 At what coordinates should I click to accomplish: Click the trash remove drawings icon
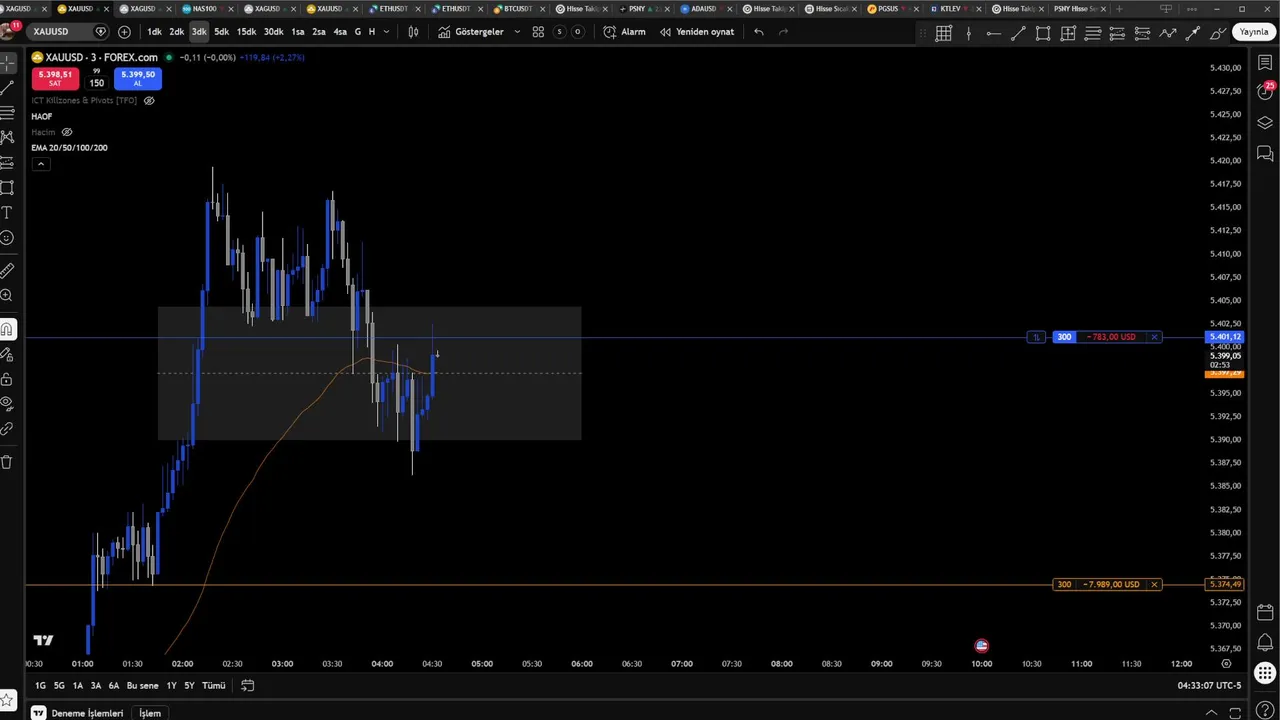click(7, 462)
